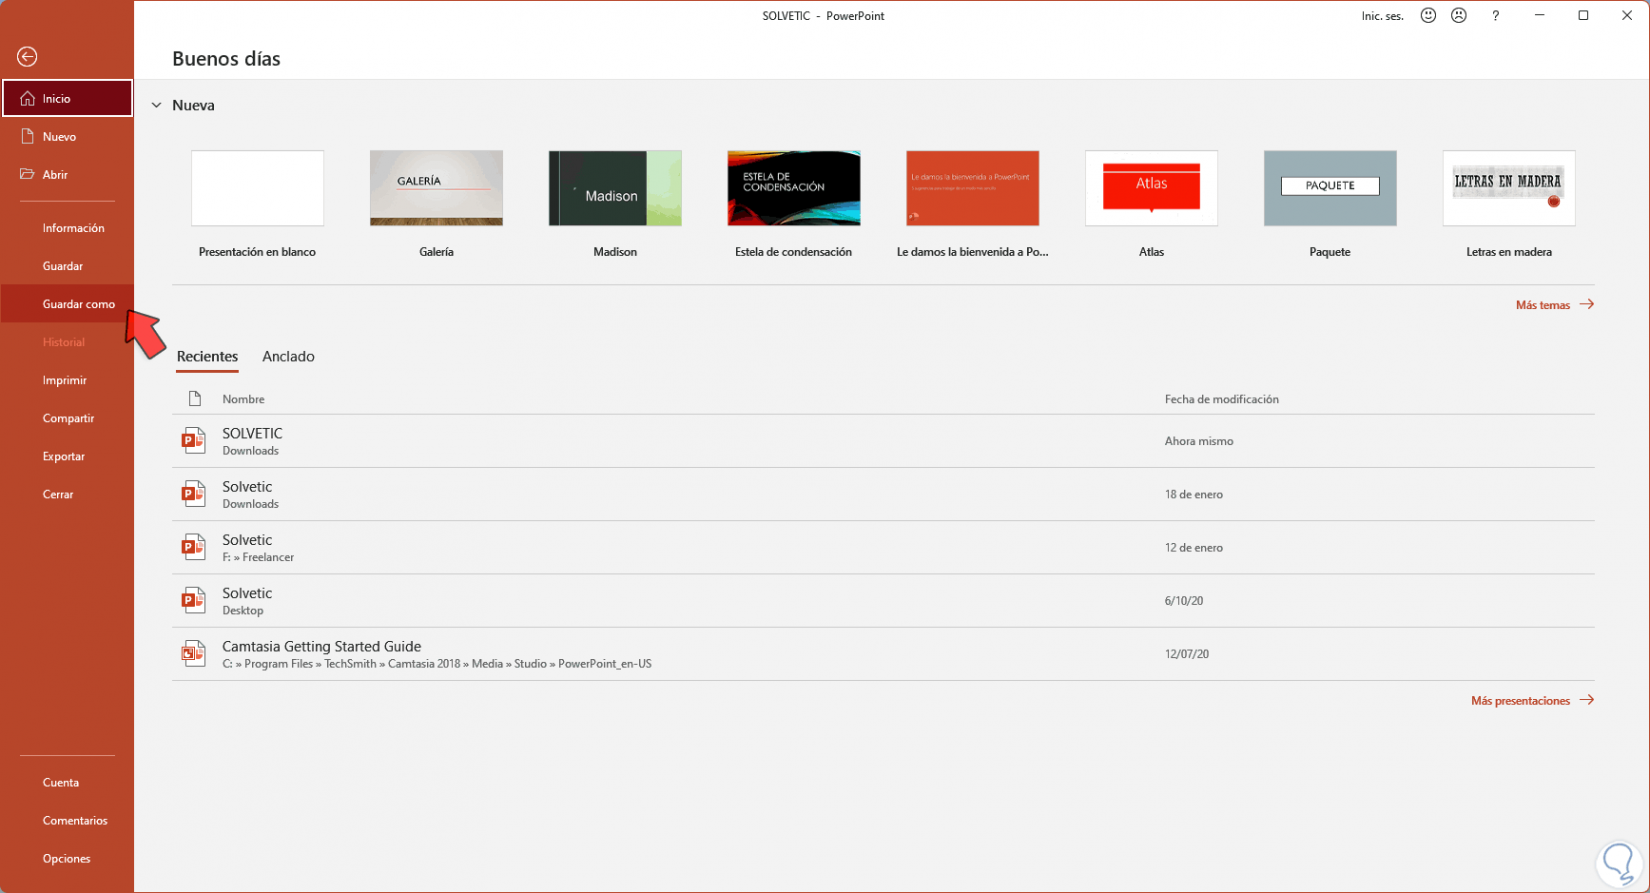
Task: Open the Información menu item
Action: pos(67,228)
